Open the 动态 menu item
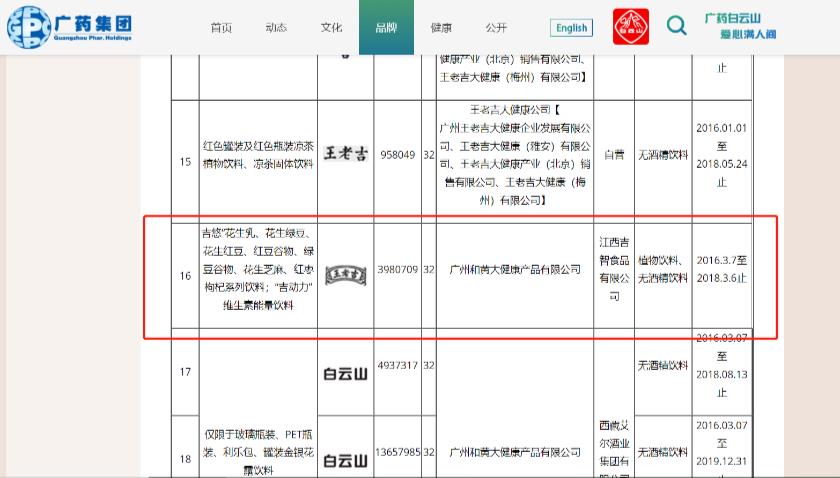 click(276, 27)
